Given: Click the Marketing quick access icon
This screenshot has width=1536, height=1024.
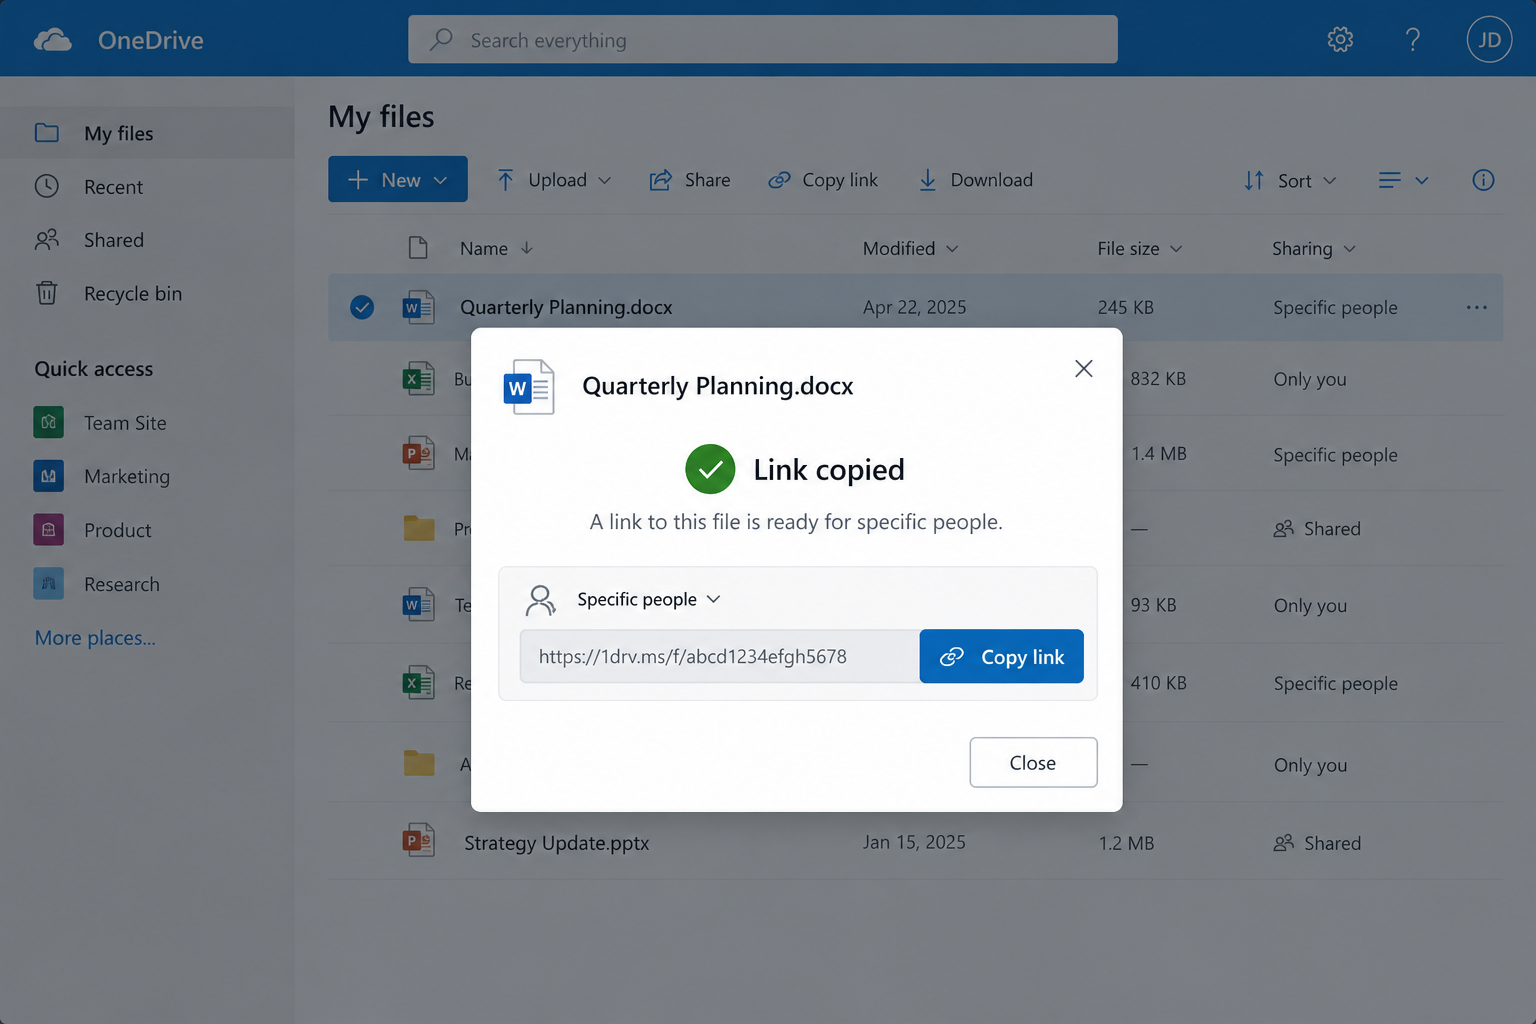Looking at the screenshot, I should (x=48, y=476).
